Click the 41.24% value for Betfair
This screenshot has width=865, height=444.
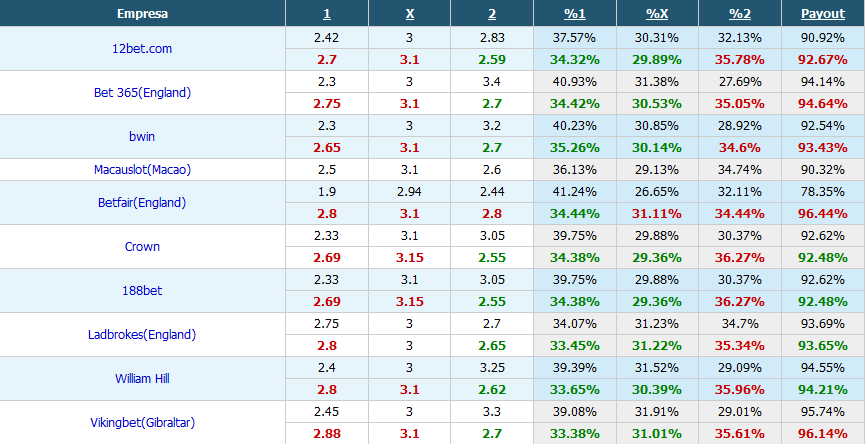point(574,192)
